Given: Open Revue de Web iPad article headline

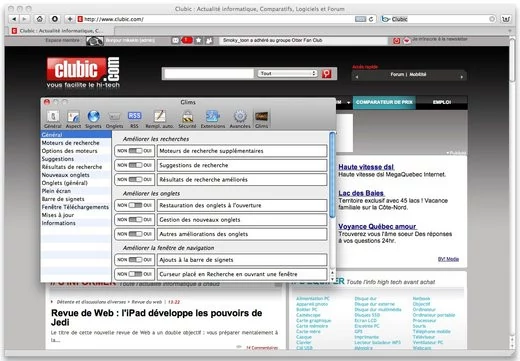Looking at the screenshot, I should (x=156, y=318).
